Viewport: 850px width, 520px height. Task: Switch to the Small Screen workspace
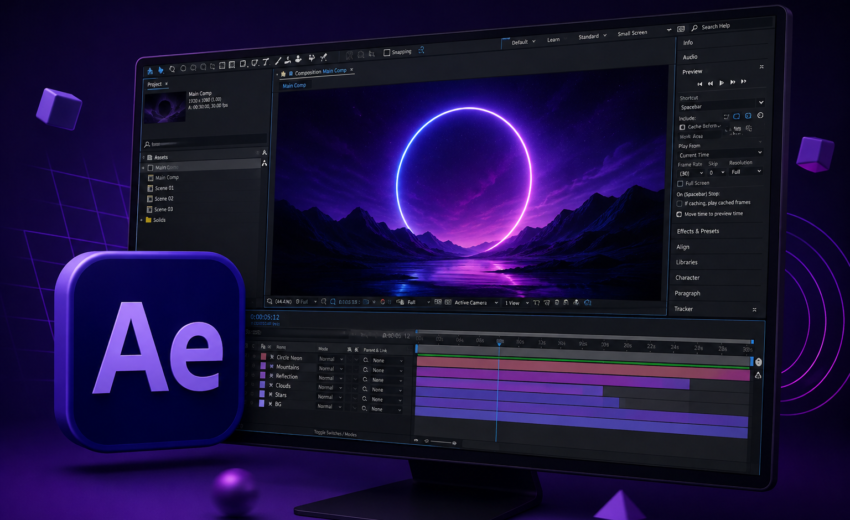(632, 34)
